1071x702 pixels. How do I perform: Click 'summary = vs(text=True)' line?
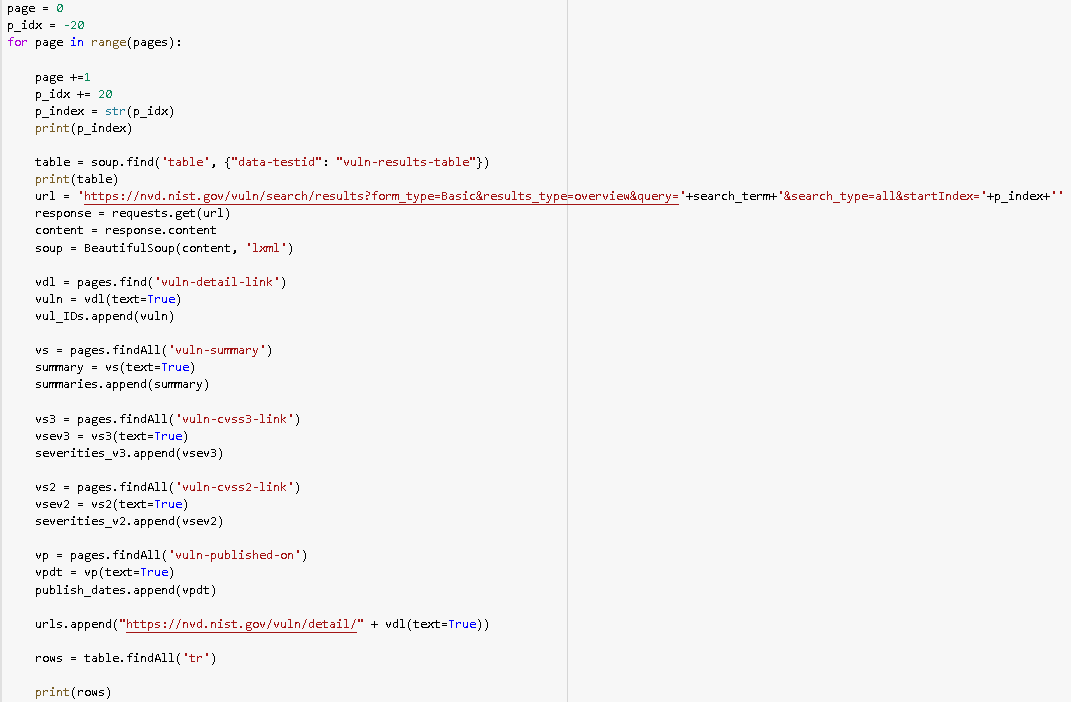(115, 367)
